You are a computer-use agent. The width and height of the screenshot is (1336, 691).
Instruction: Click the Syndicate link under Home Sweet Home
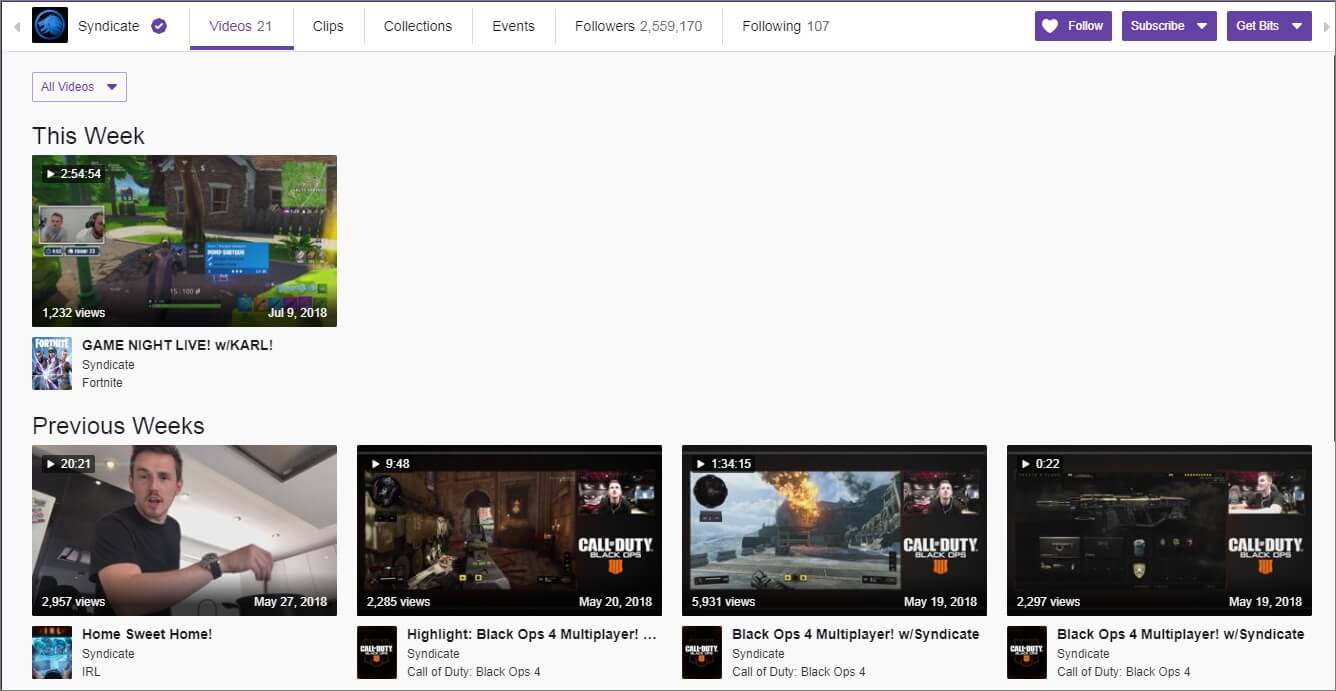pos(108,654)
